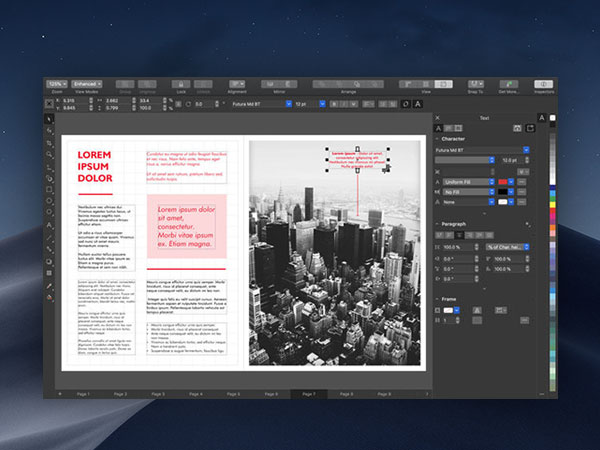The height and width of the screenshot is (450, 600).
Task: Pick yellow from the color palette strip
Action: (x=553, y=205)
